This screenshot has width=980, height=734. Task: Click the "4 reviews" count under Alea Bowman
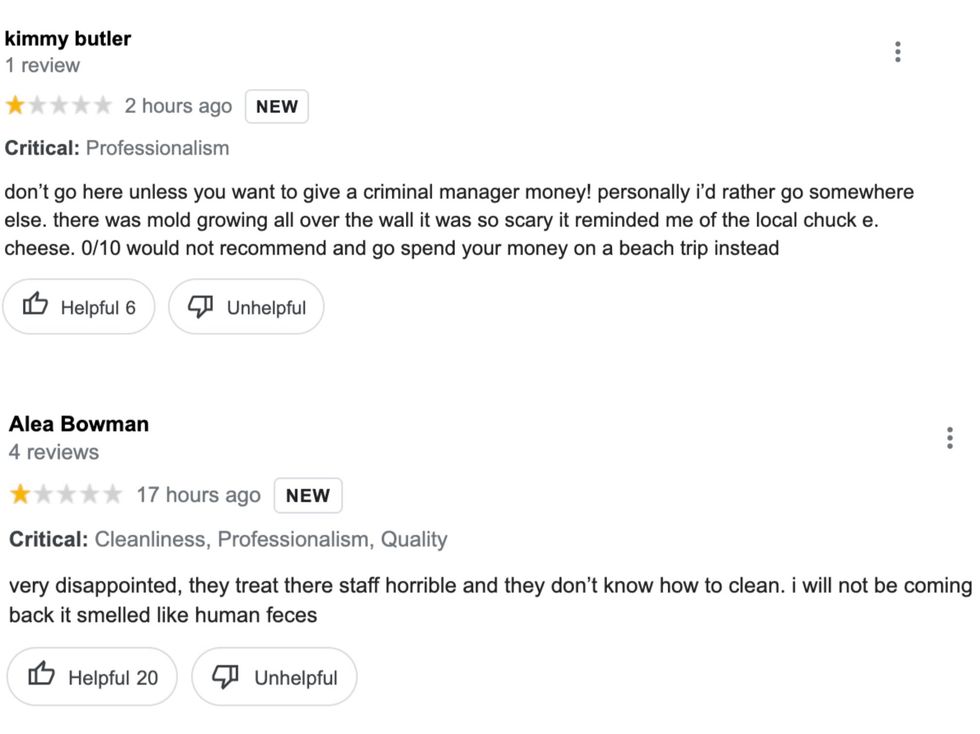point(54,452)
